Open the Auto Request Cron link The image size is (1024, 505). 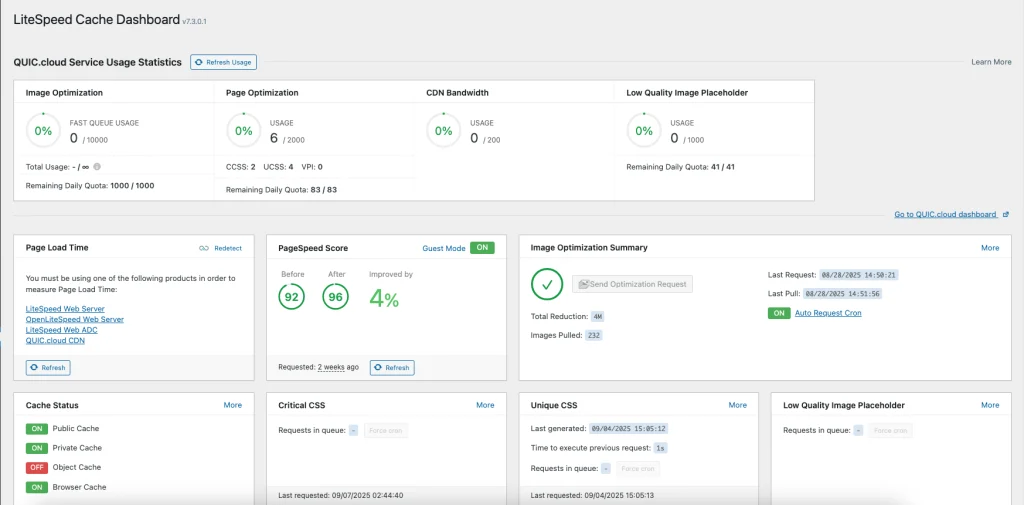pyautogui.click(x=828, y=313)
